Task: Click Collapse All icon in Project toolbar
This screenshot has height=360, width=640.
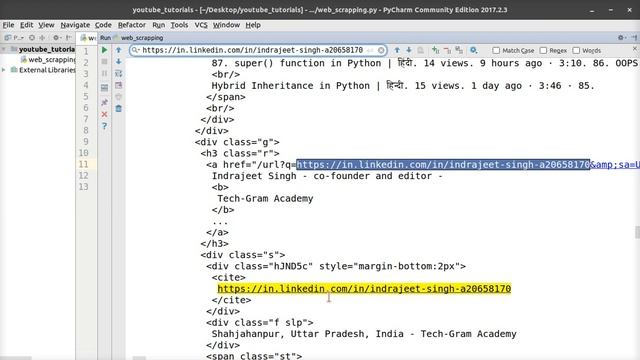Action: pyautogui.click(x=42, y=38)
